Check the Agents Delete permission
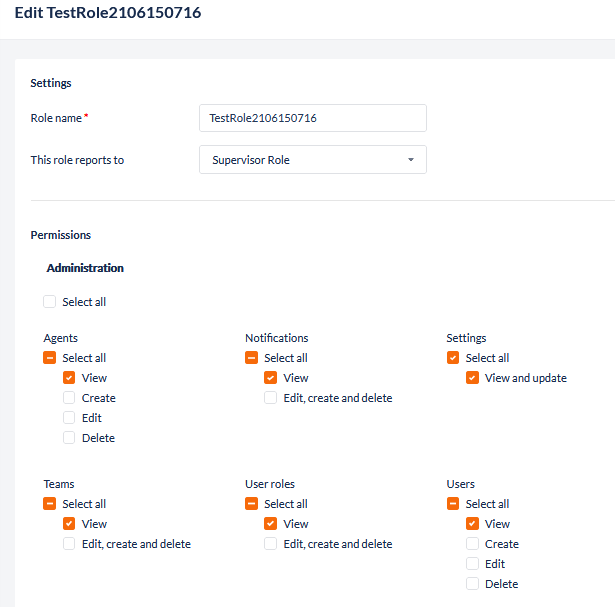This screenshot has width=615, height=607. 69,438
